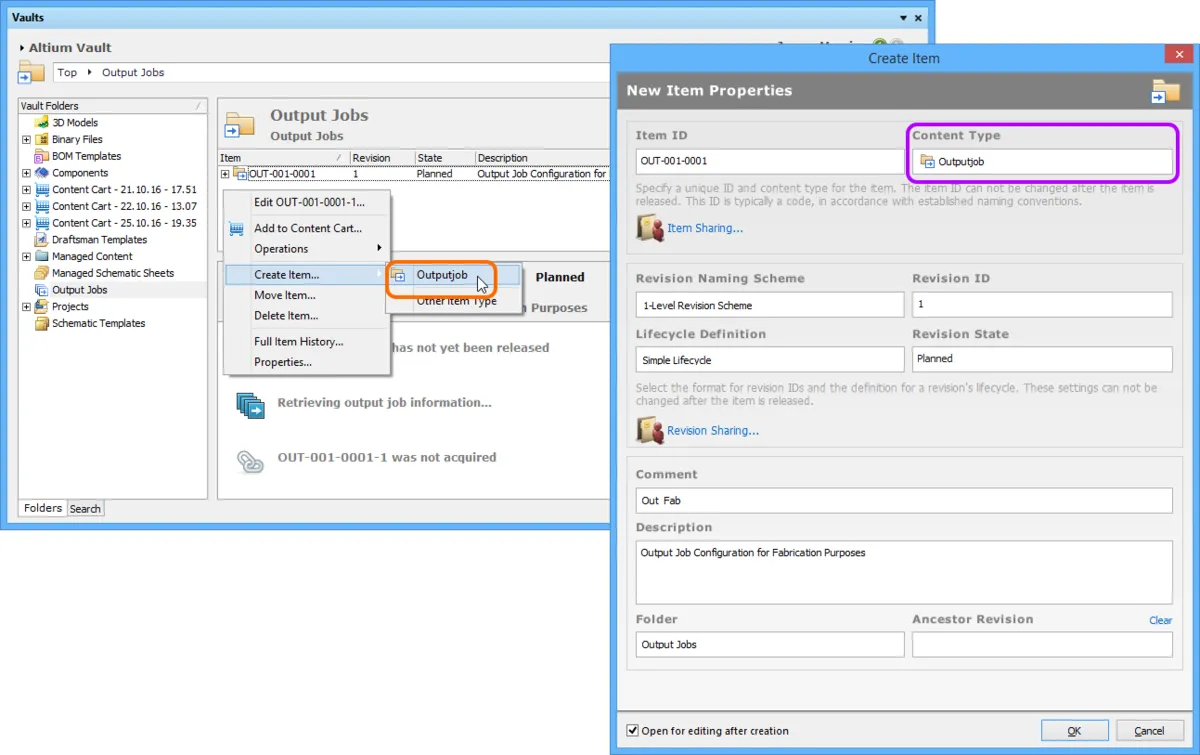Select Move Item in the context menu
Viewport: 1200px width, 755px height.
pyautogui.click(x=307, y=295)
